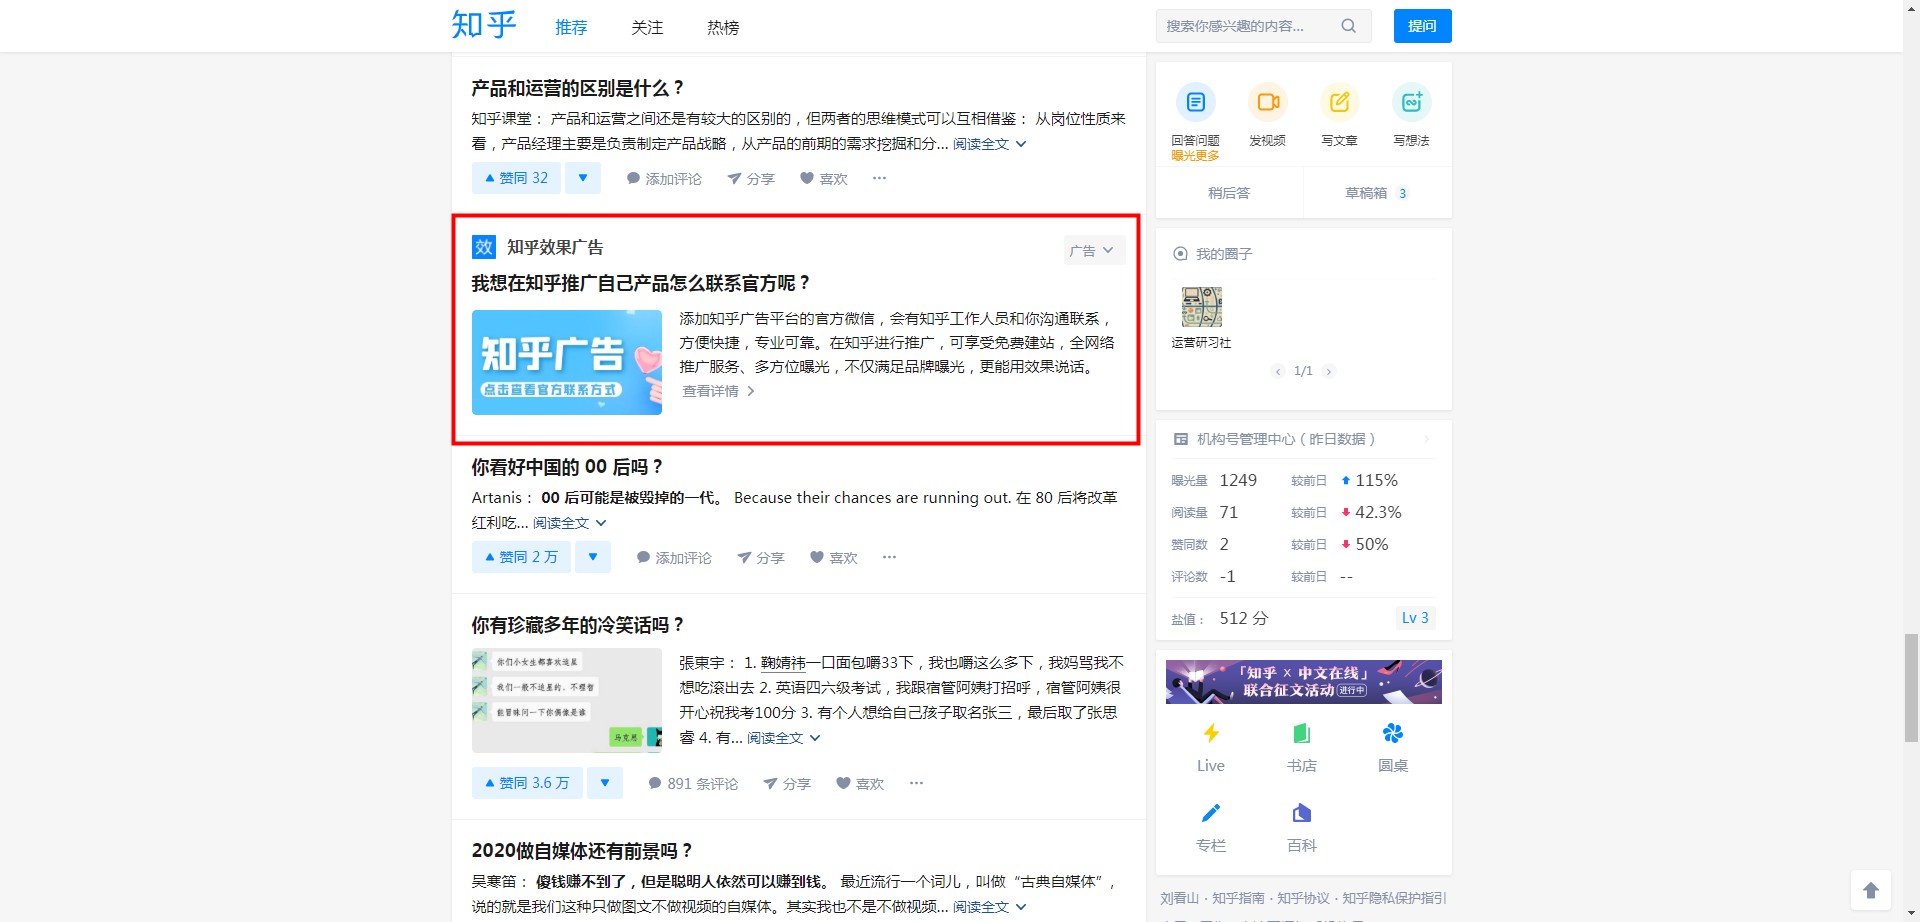
Task: Open question 2020做自媒体还有前景吗？
Action: tap(582, 851)
